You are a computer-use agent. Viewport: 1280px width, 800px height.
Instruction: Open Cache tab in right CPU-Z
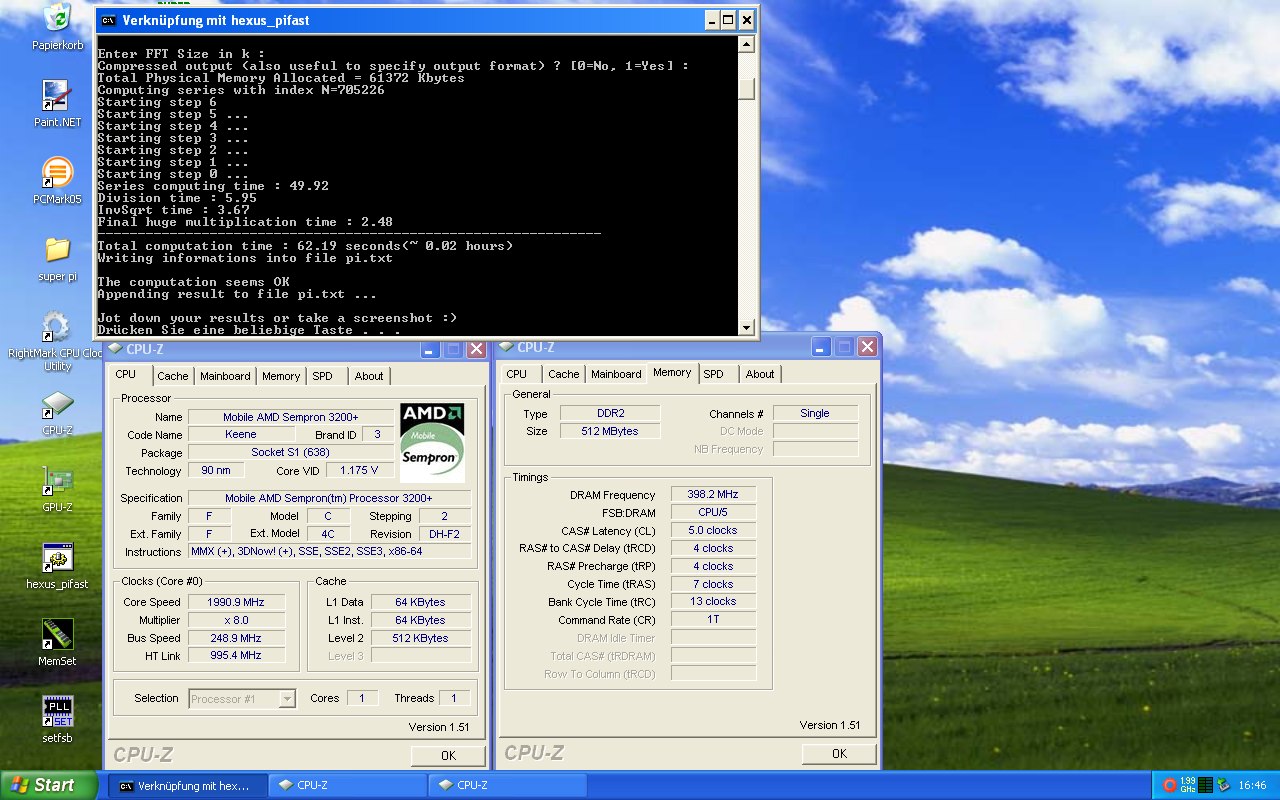point(563,374)
